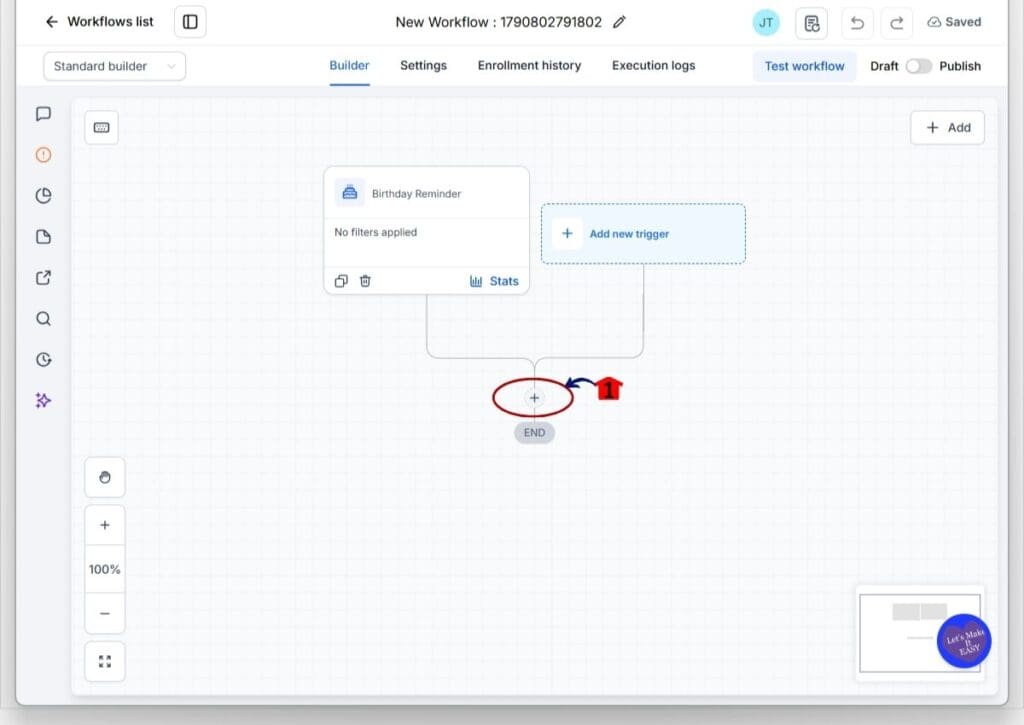Click the Saved cloud status
This screenshot has height=725, width=1024.
pyautogui.click(x=954, y=22)
